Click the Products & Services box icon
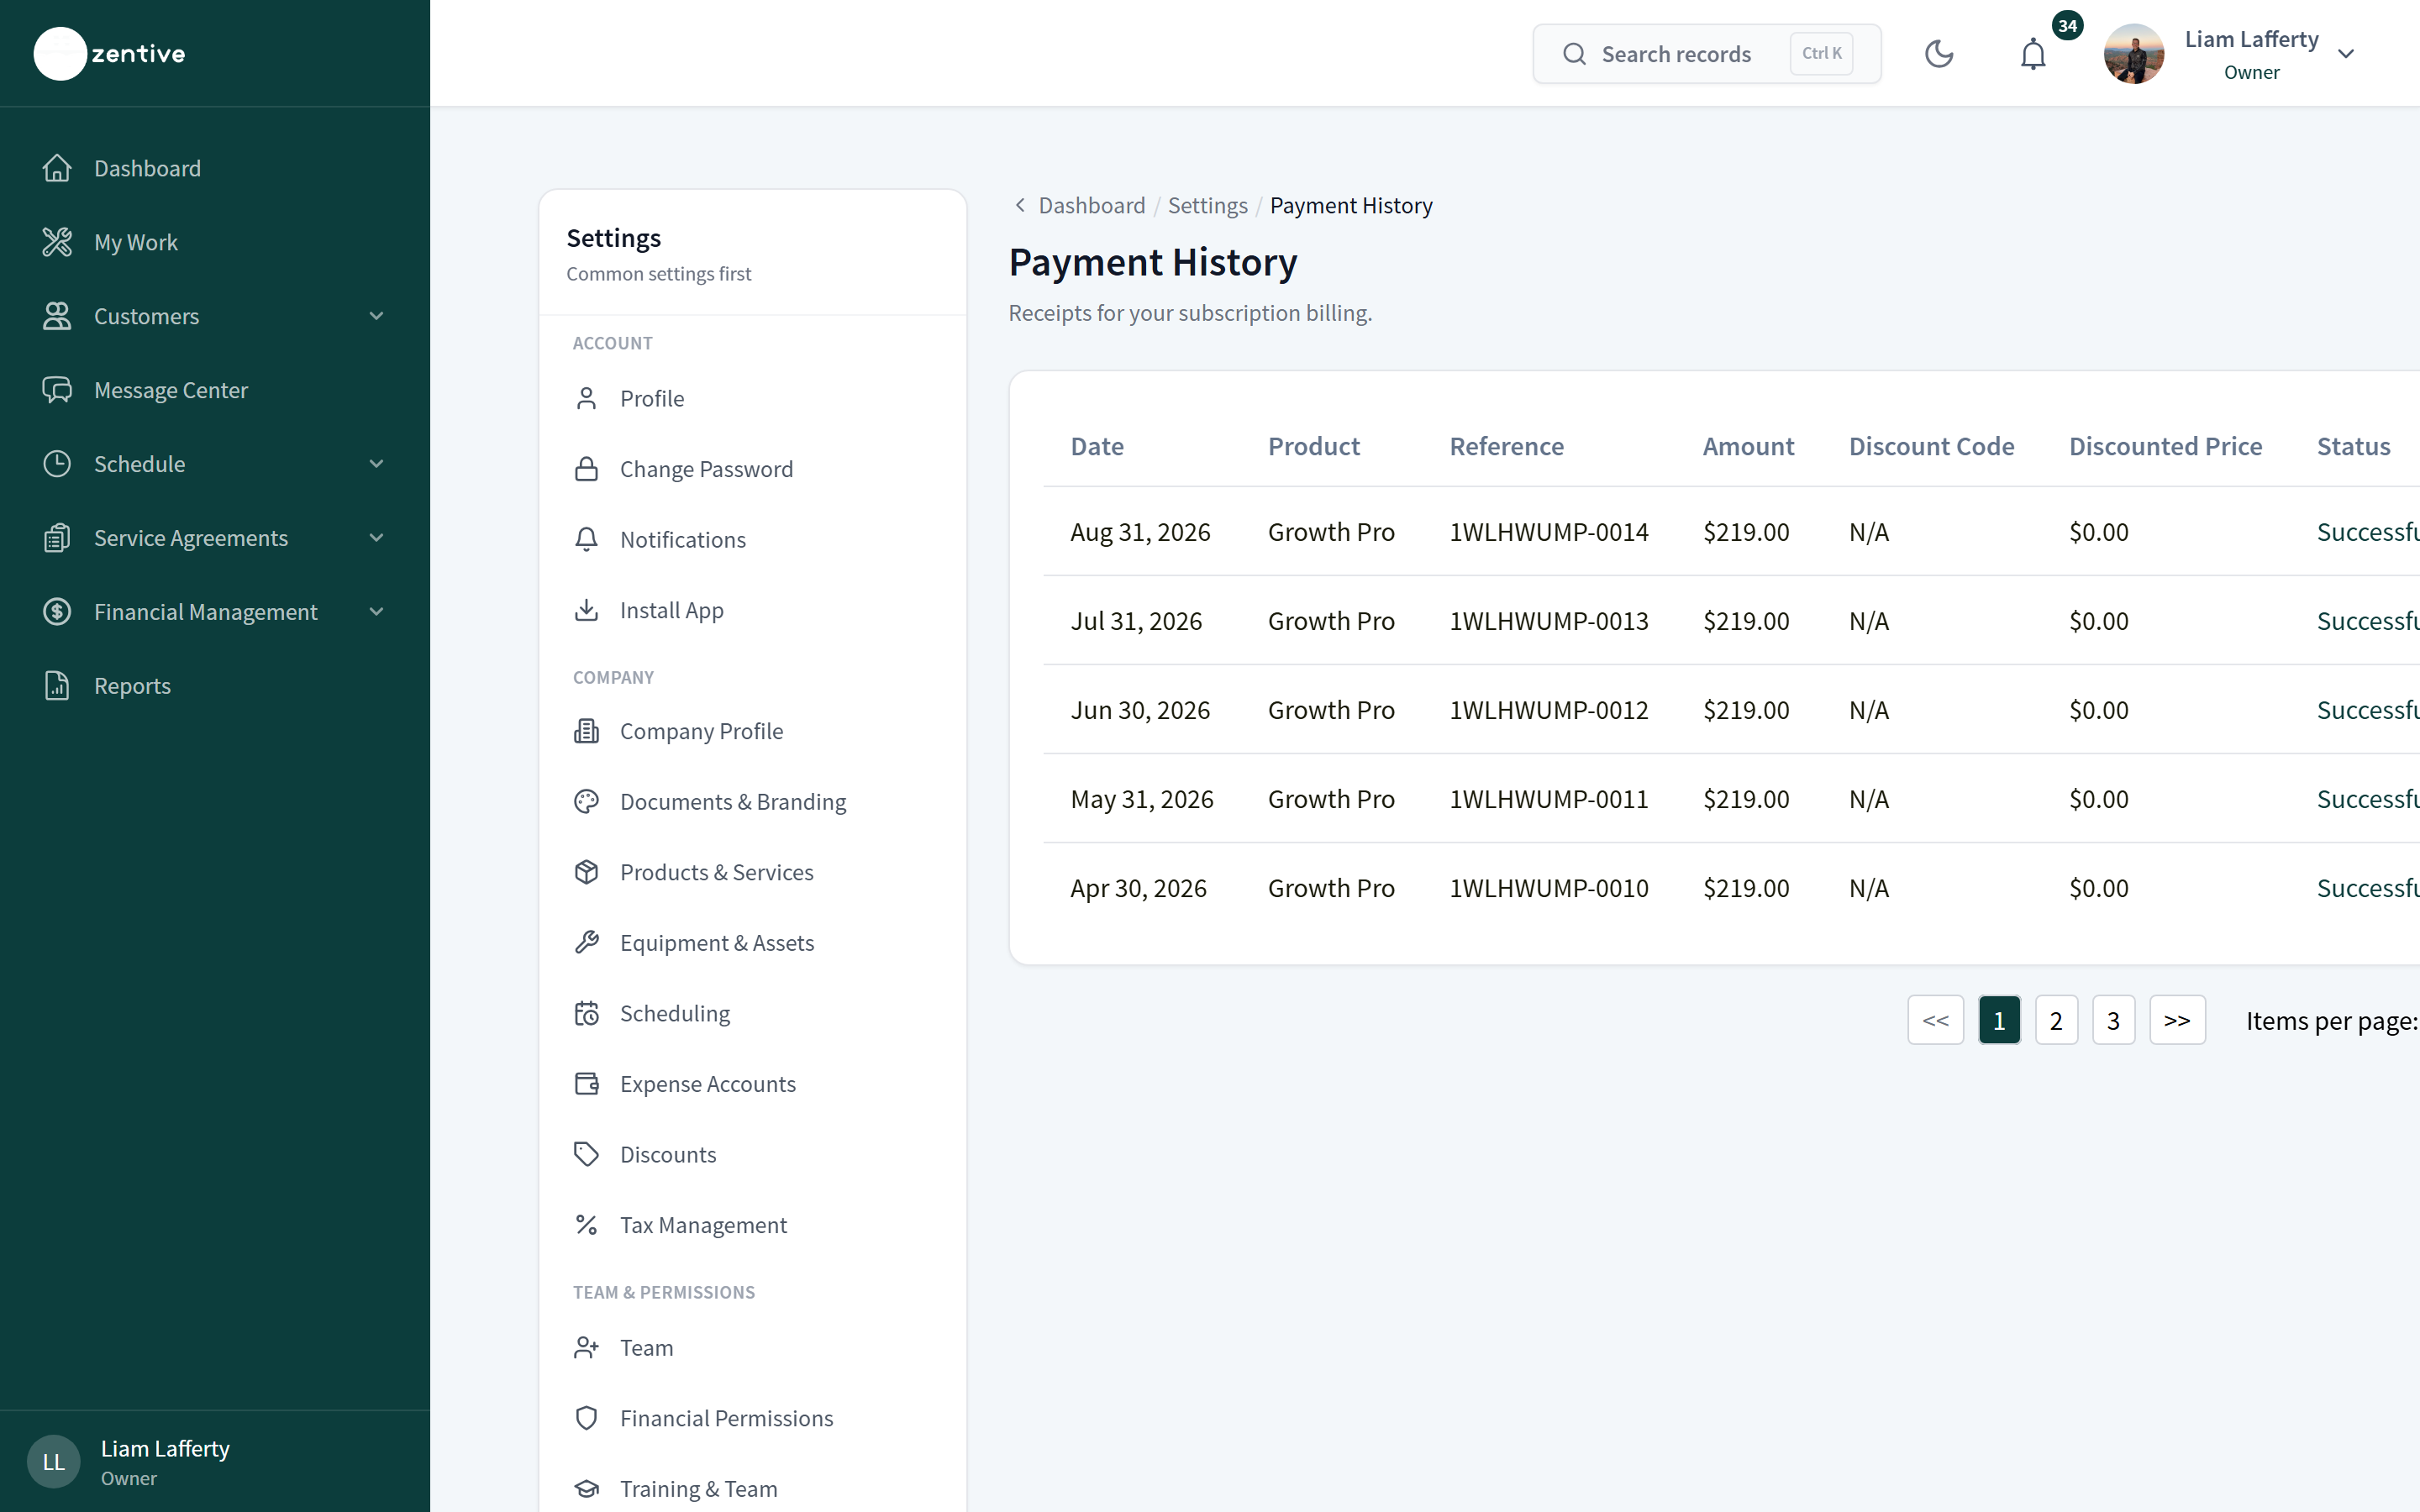Screen dimensions: 2420x1512 pos(587,873)
